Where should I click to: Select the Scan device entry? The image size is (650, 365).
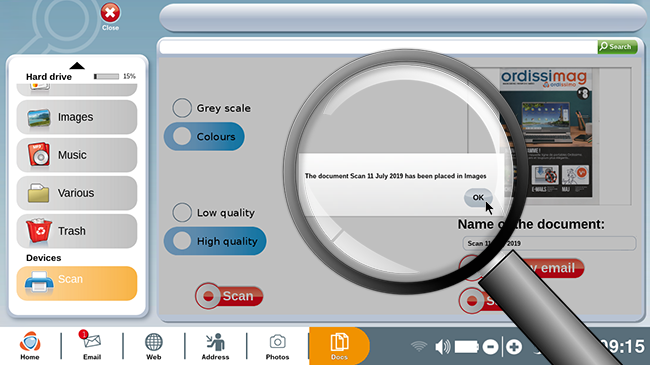77,283
